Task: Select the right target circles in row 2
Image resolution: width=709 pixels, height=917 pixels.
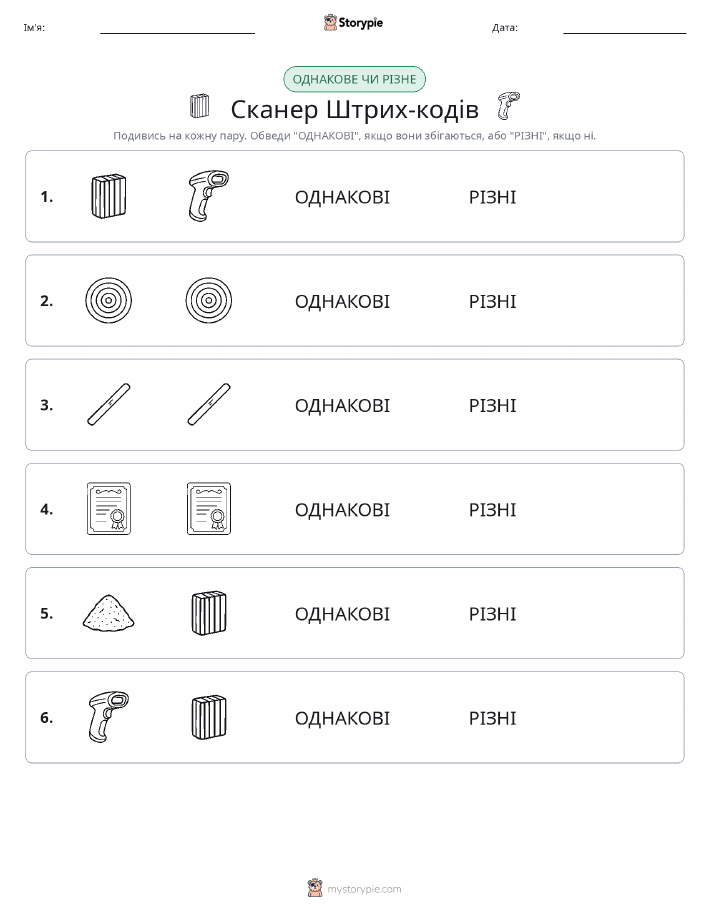Action: coord(209,301)
